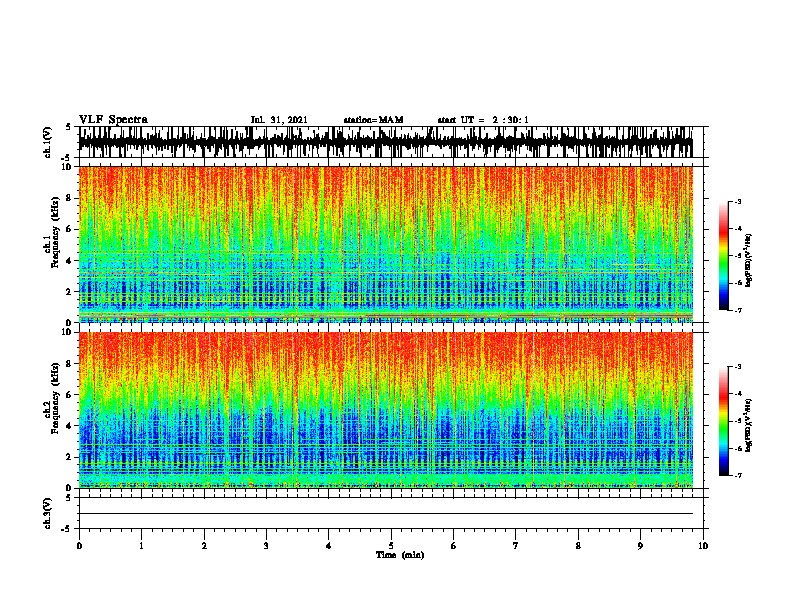Click the ch.1(V) waveform axis label
The width and height of the screenshot is (792, 612).
(x=48, y=142)
